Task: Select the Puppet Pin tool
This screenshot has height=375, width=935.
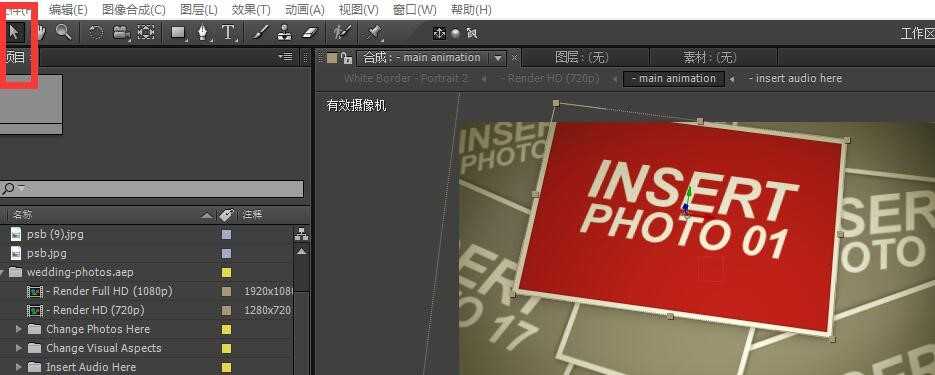Action: click(375, 32)
